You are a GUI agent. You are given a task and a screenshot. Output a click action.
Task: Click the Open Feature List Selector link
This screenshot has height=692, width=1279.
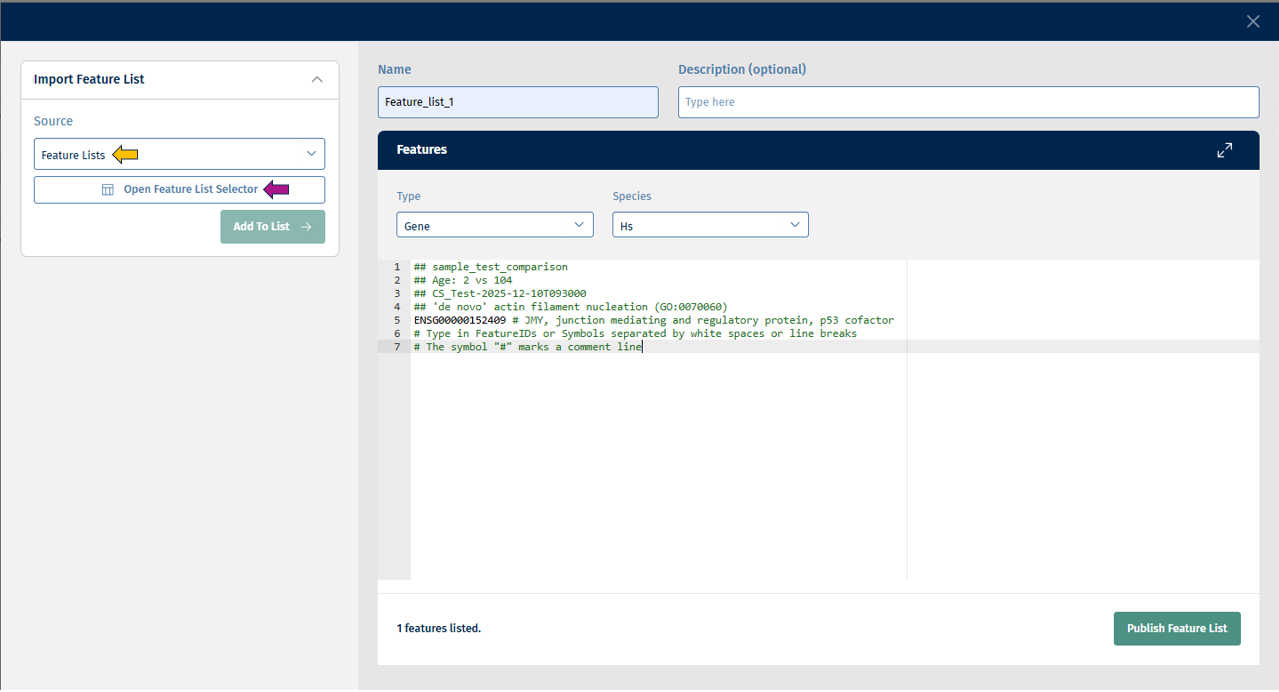pyautogui.click(x=189, y=189)
